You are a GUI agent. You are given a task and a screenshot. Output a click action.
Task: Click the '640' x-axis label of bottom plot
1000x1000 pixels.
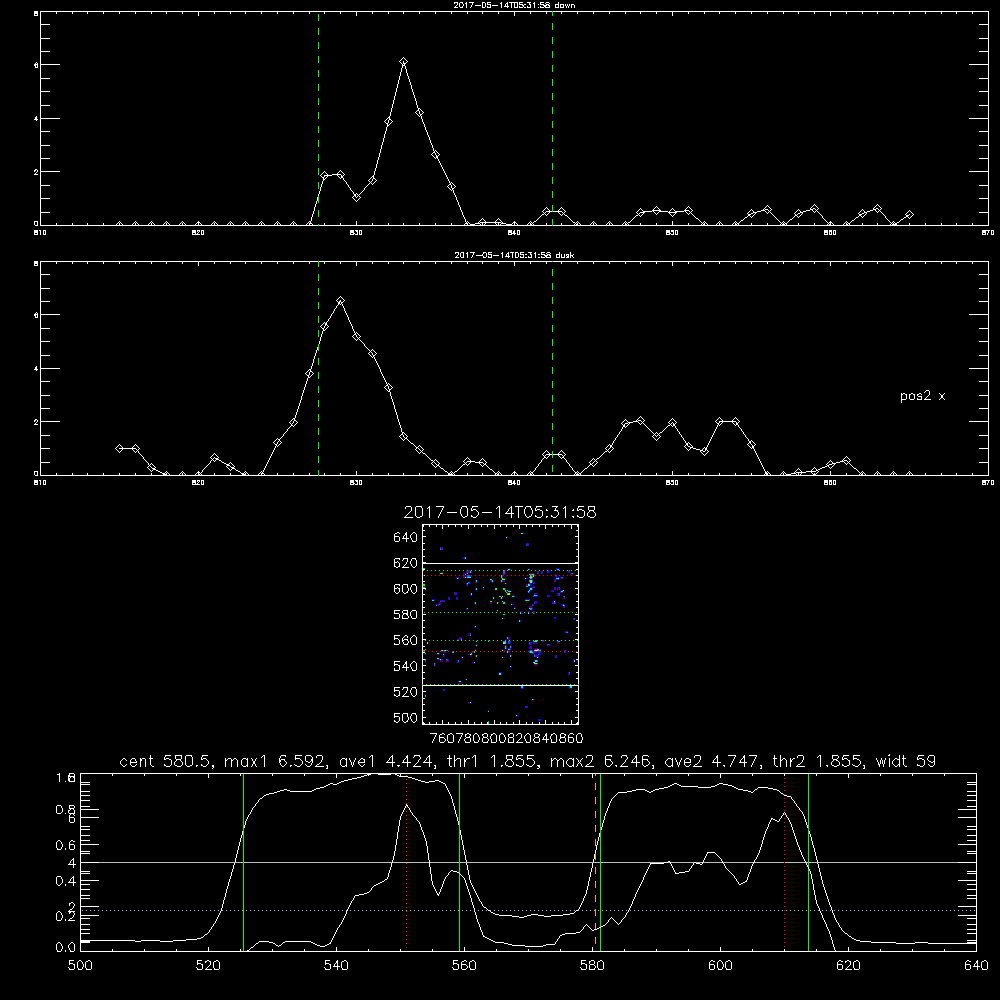[976, 966]
